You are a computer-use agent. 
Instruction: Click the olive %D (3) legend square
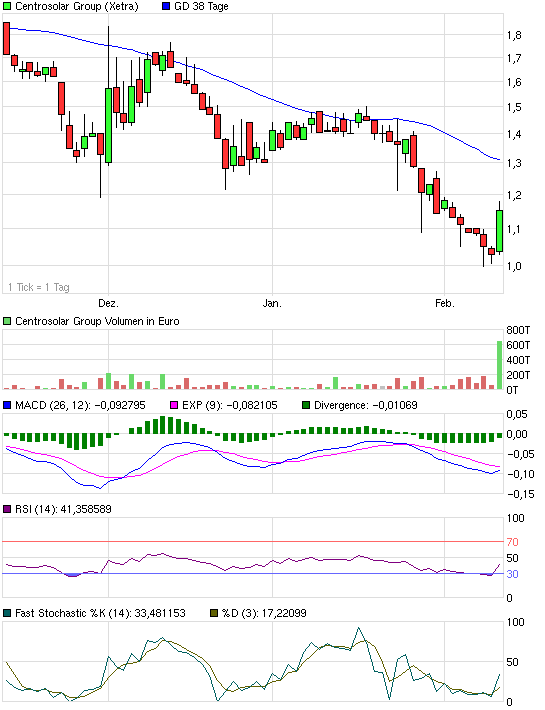point(214,614)
